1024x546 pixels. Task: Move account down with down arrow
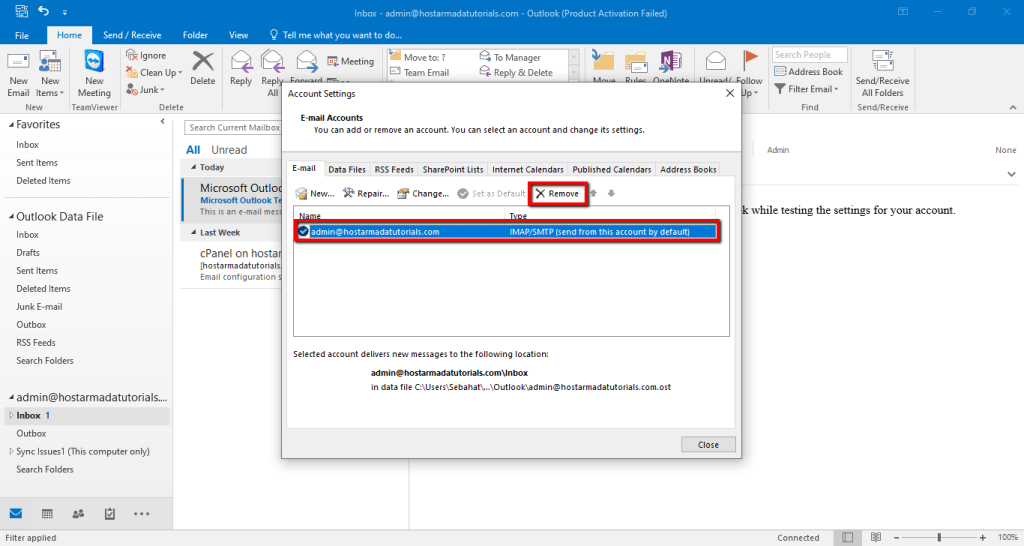(611, 193)
